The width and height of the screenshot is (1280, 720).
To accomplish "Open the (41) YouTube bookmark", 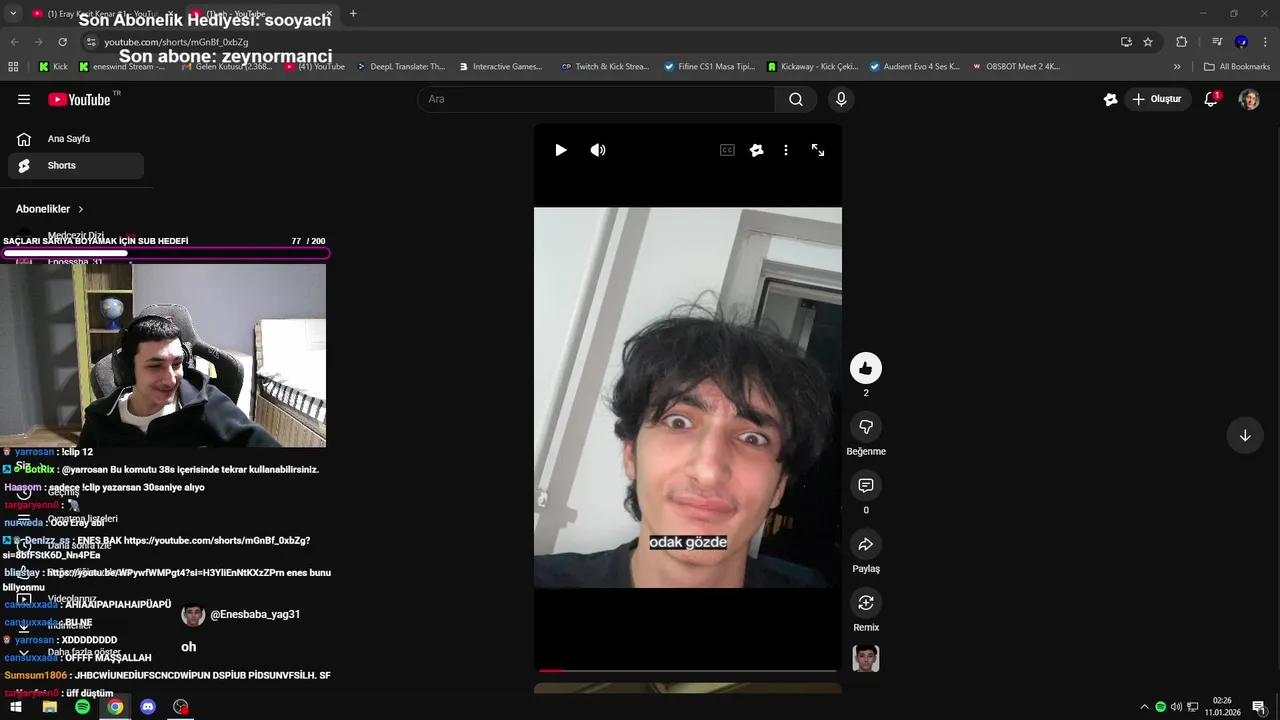I will [315, 67].
